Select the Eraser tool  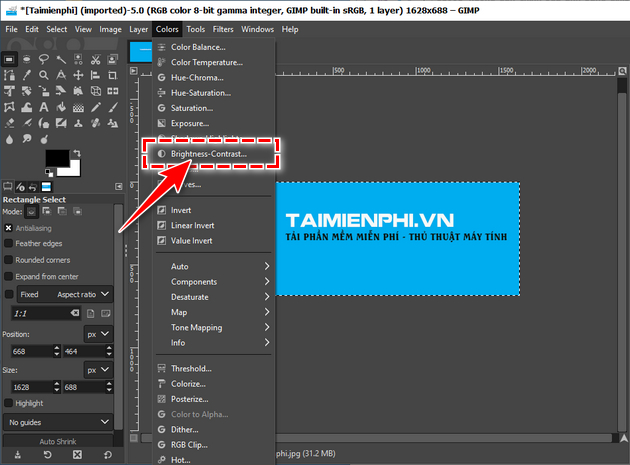(x=9, y=123)
